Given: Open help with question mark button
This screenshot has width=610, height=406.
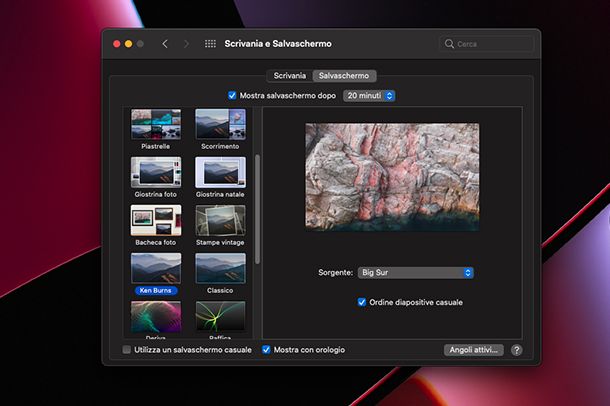Looking at the screenshot, I should 516,350.
